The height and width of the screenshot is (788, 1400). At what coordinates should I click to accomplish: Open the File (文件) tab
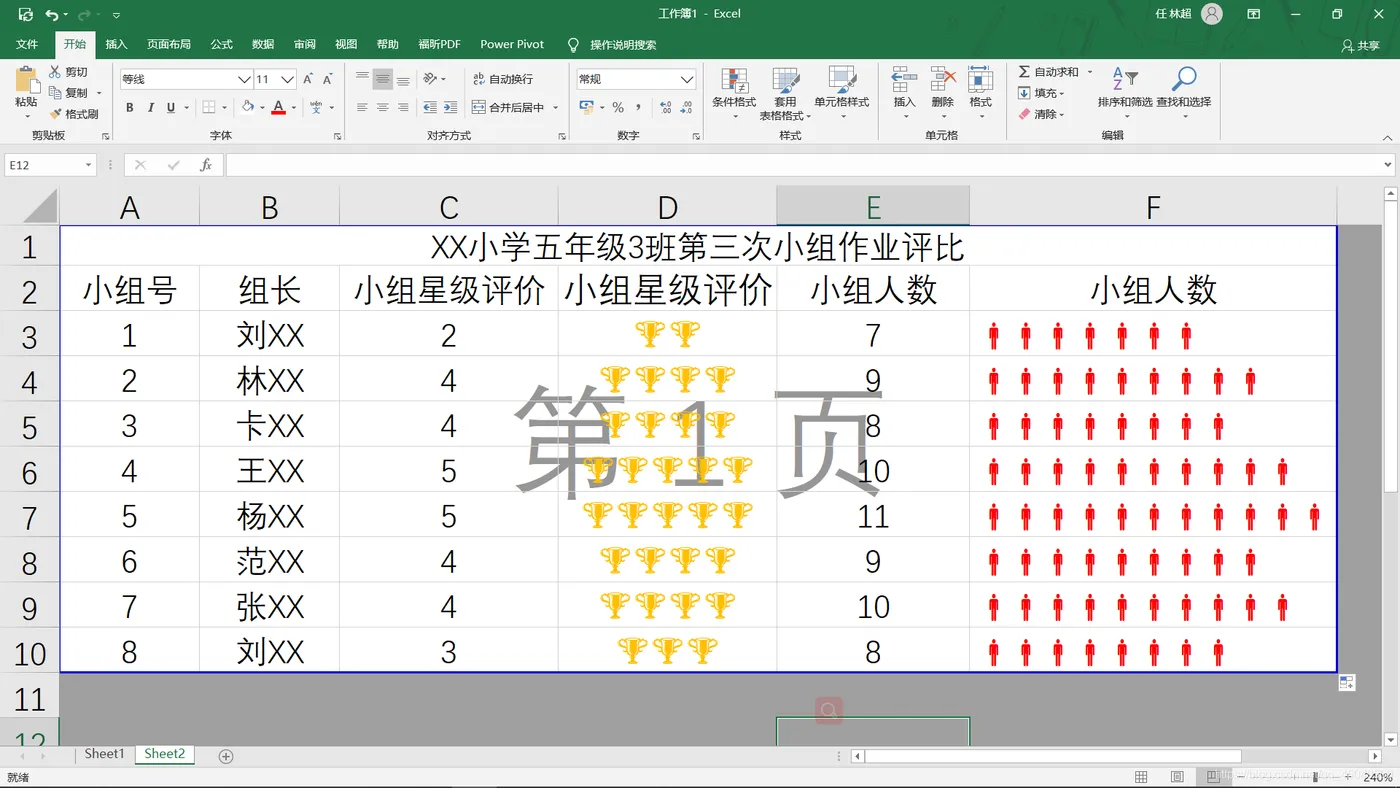coord(27,44)
